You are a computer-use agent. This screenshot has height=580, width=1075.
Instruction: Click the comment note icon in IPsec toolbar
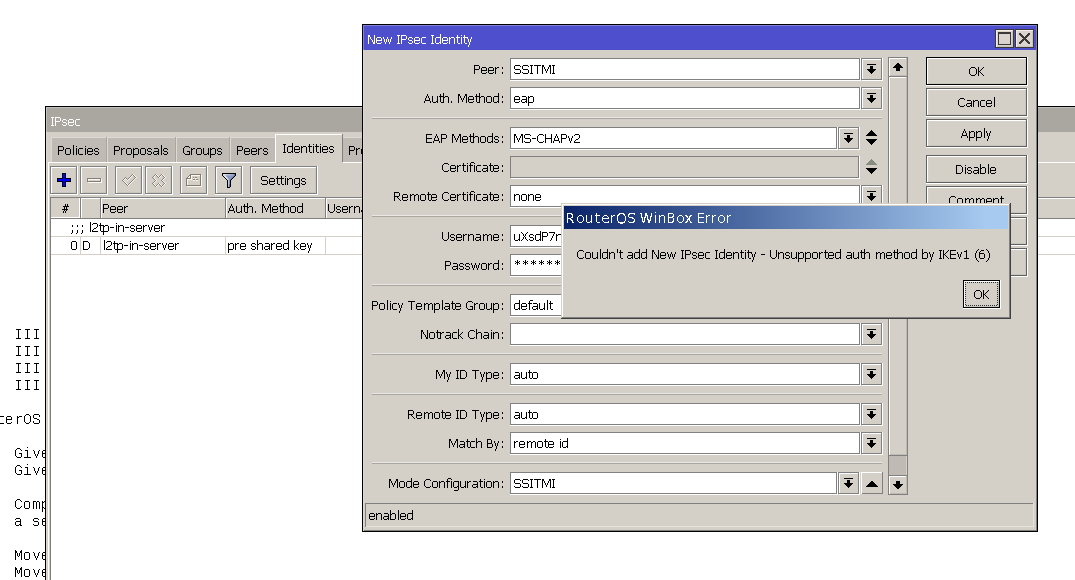pyautogui.click(x=193, y=180)
